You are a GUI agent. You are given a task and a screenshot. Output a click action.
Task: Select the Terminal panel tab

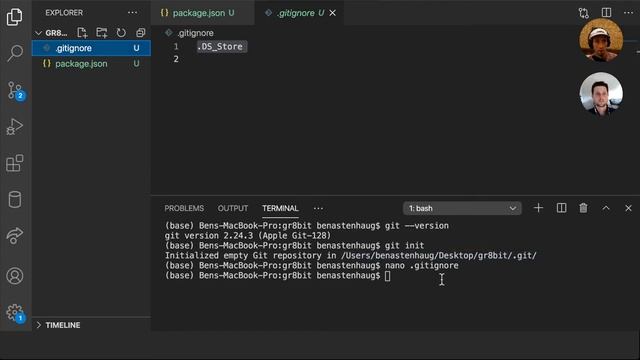coord(280,208)
